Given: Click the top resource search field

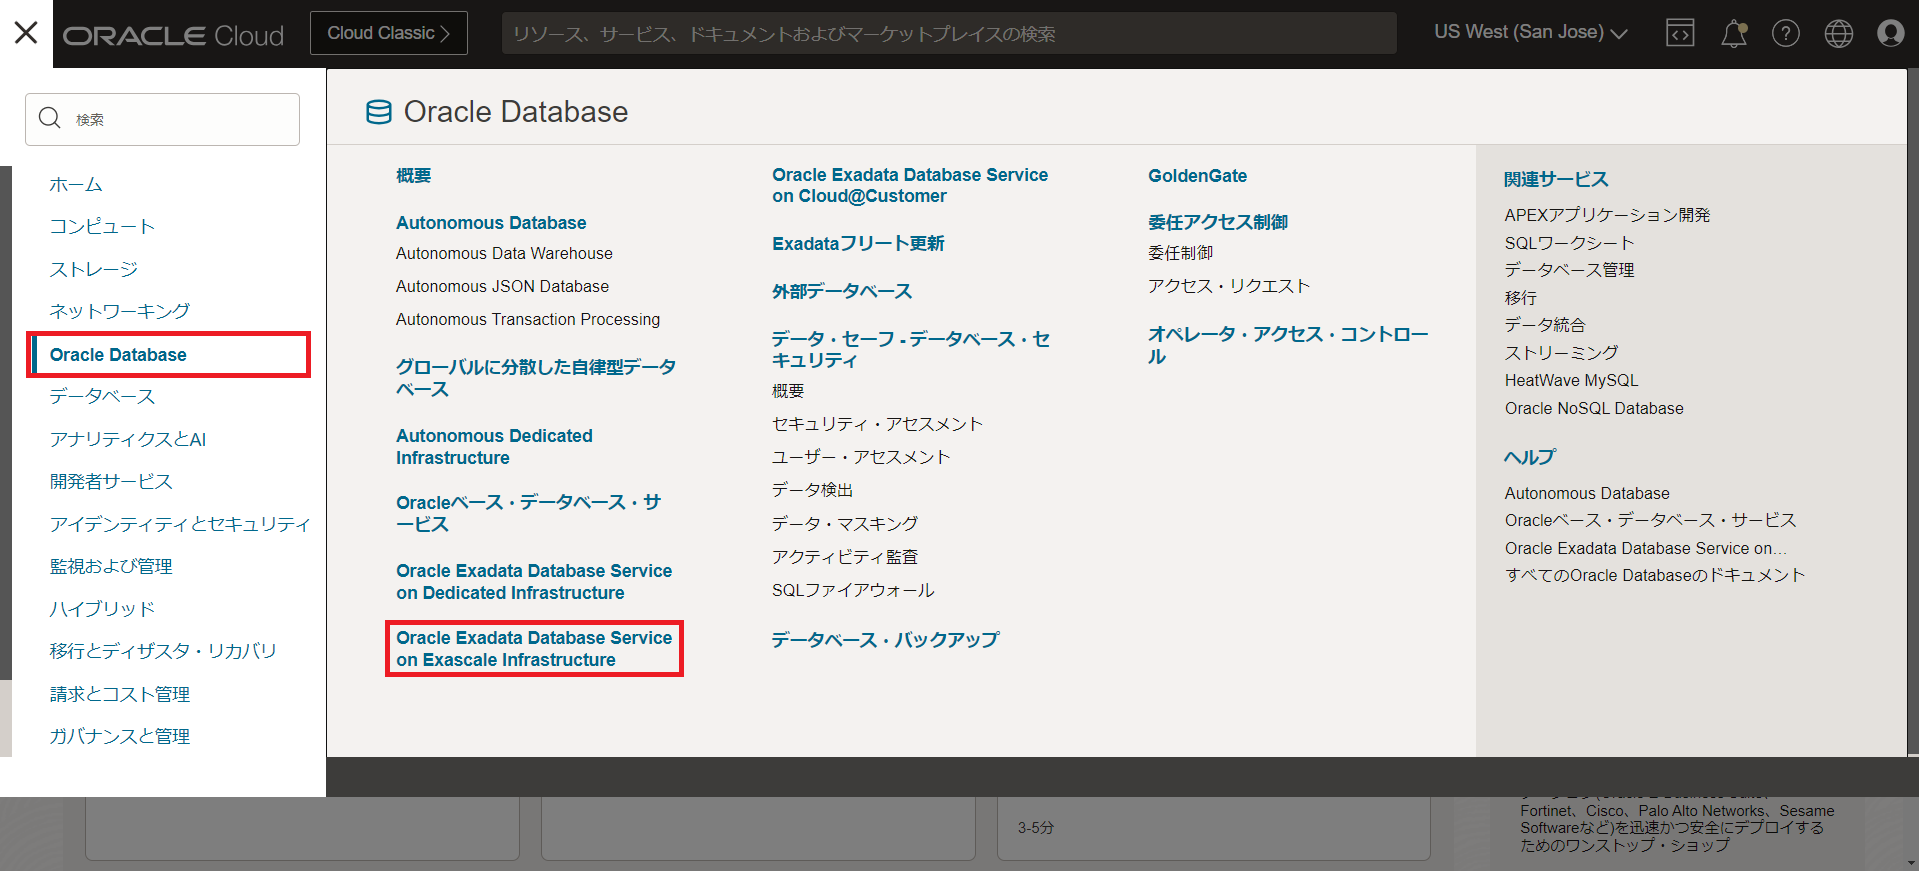Looking at the screenshot, I should coord(948,33).
